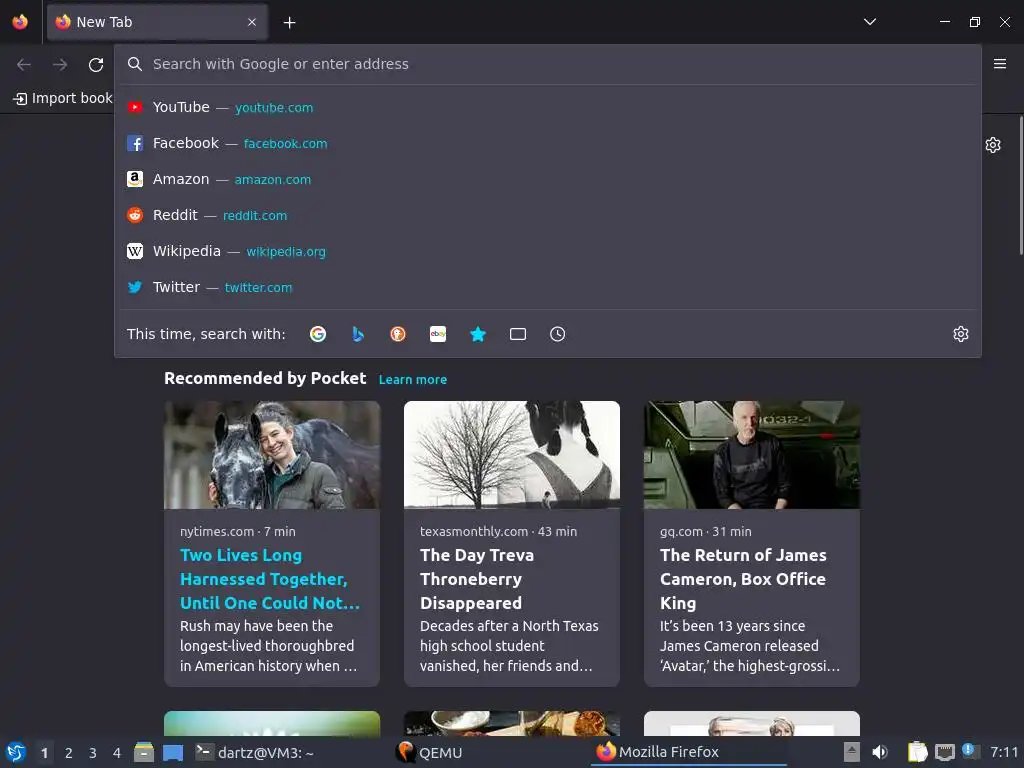Viewport: 1024px width, 768px height.
Task: Switch to workspace 4 in taskbar
Action: click(117, 752)
